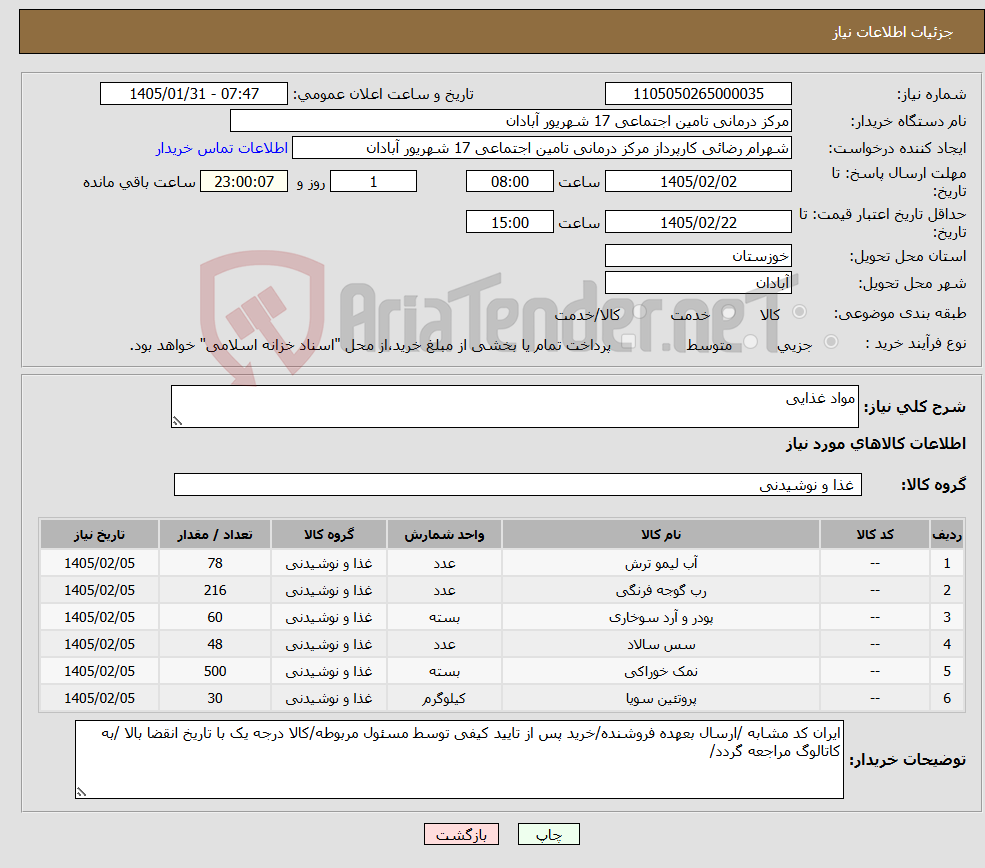Click the remaining days field showing 1
This screenshot has width=985, height=868.
tap(373, 182)
